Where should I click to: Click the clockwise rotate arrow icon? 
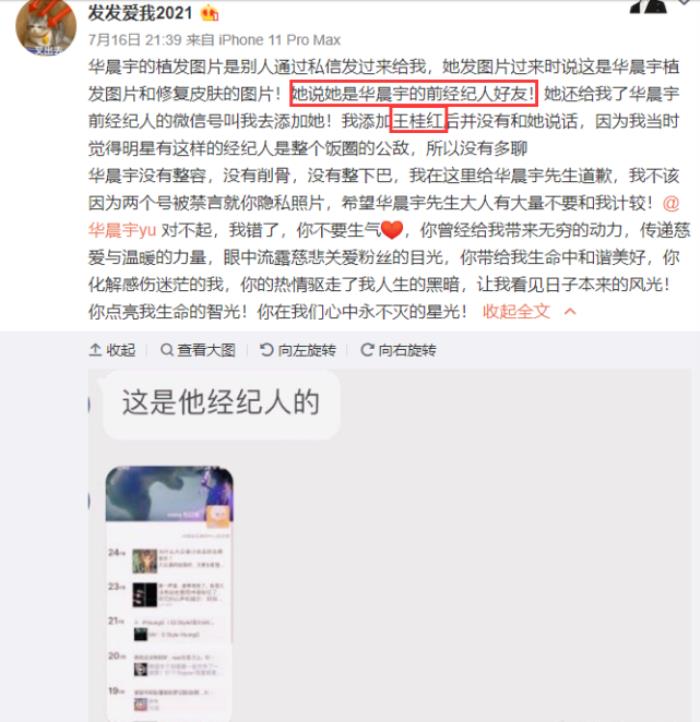coord(367,350)
